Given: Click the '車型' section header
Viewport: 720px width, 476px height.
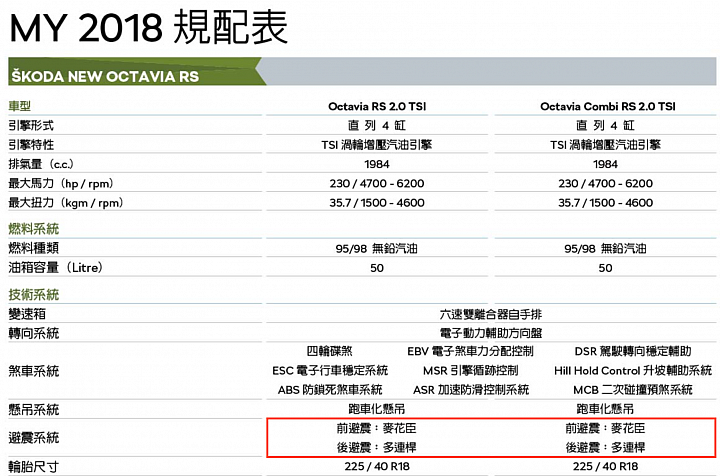Looking at the screenshot, I should point(19,106).
